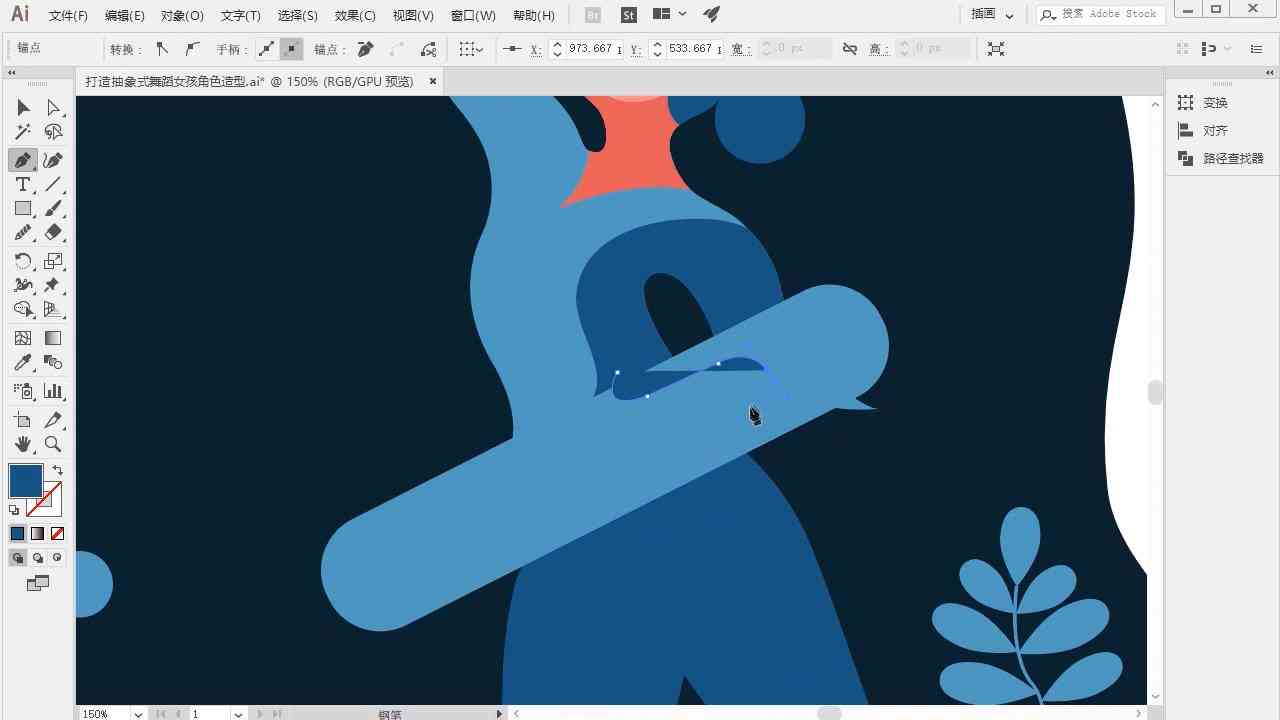The image size is (1280, 720).
Task: Open the 编辑(E) menu
Action: pos(124,15)
